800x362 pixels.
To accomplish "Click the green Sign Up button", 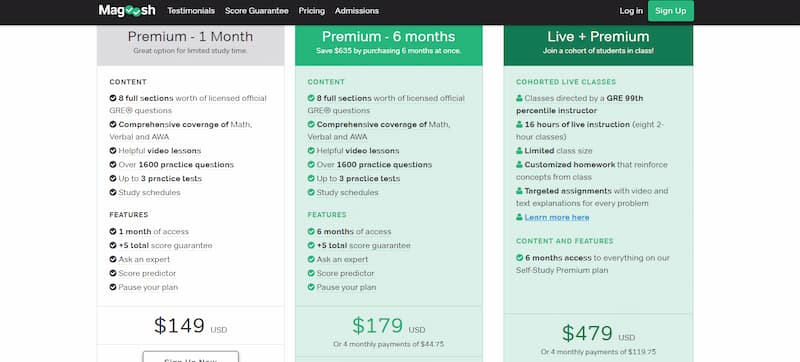I will click(671, 11).
